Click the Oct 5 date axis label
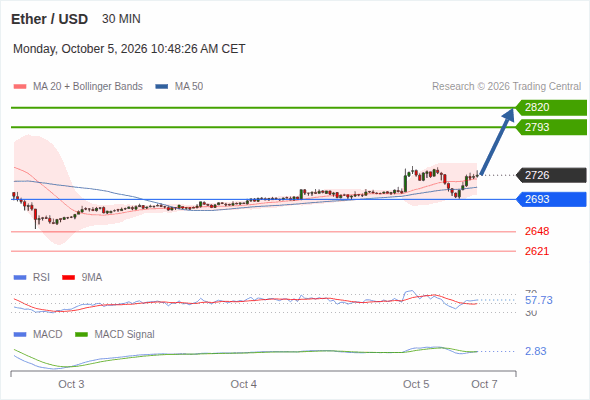 coord(416,384)
